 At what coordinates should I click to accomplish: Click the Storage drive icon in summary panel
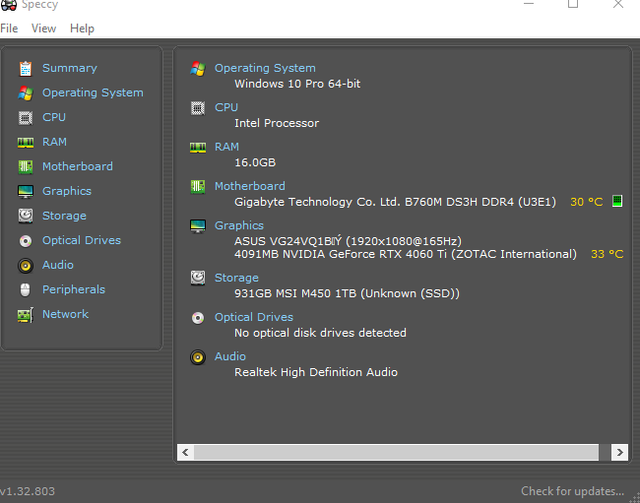click(x=198, y=278)
